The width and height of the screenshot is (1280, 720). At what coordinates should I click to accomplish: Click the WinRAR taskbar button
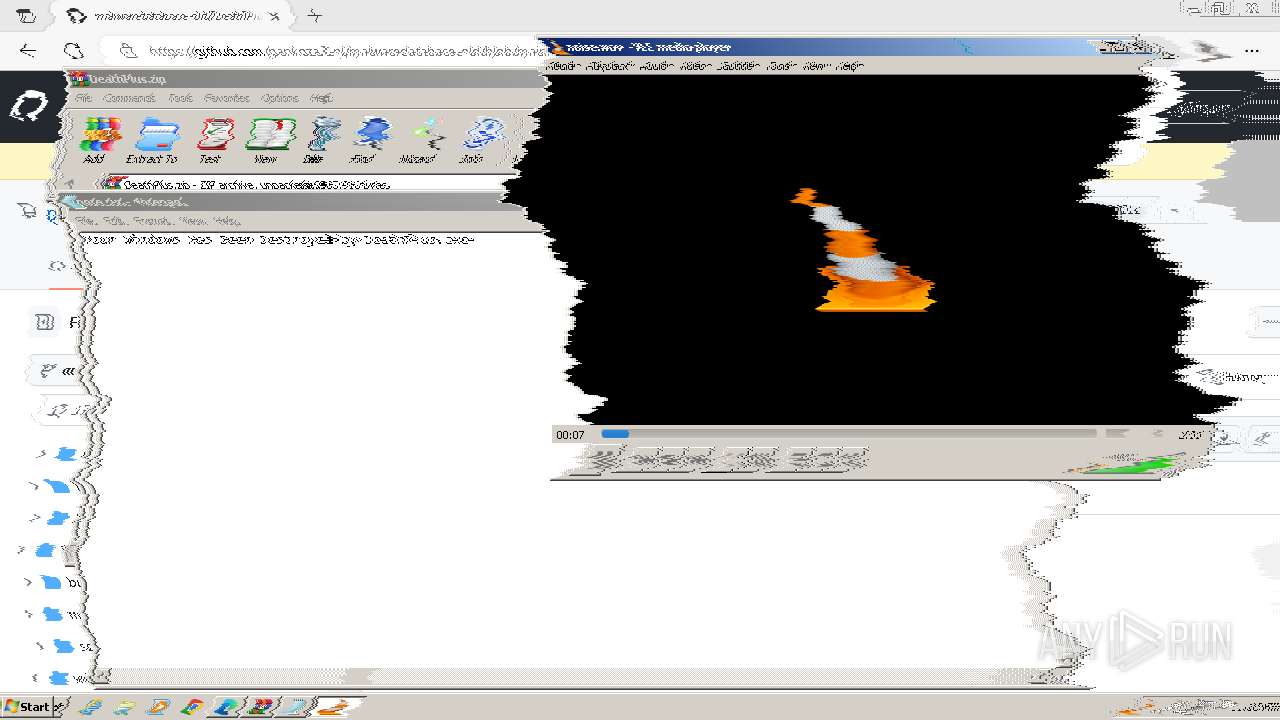(260, 707)
